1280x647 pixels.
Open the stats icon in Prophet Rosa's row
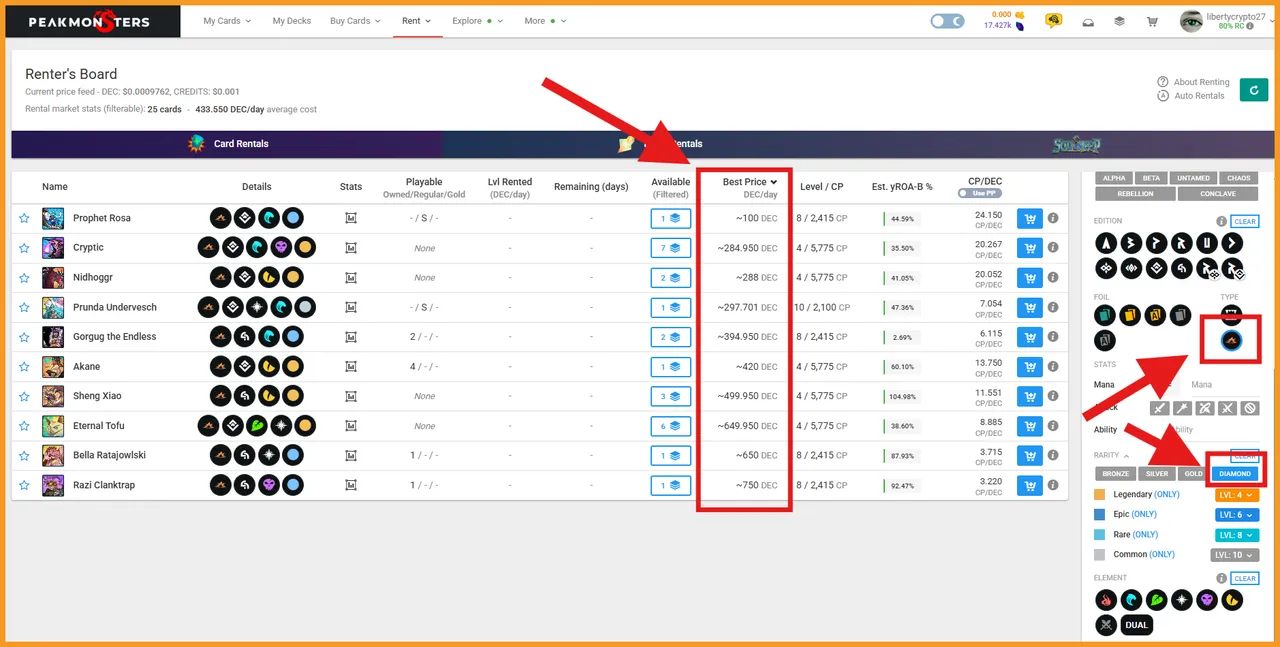pos(351,218)
